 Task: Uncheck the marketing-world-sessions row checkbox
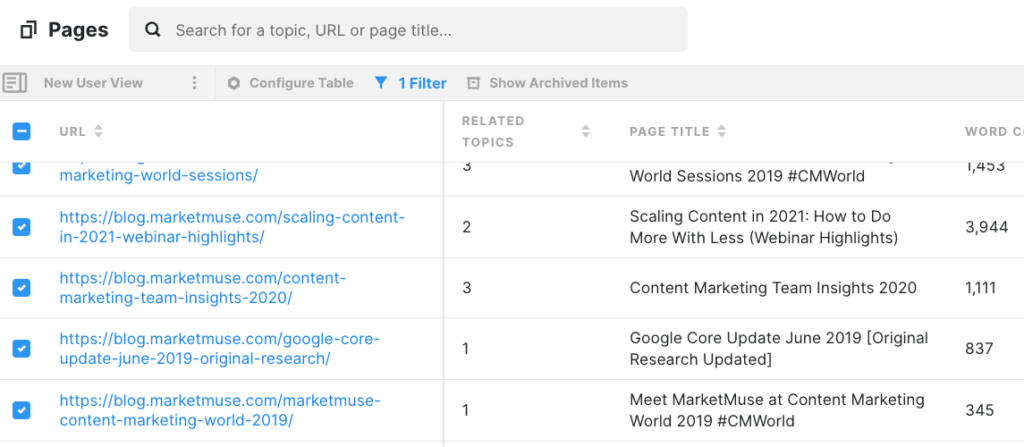point(22,167)
